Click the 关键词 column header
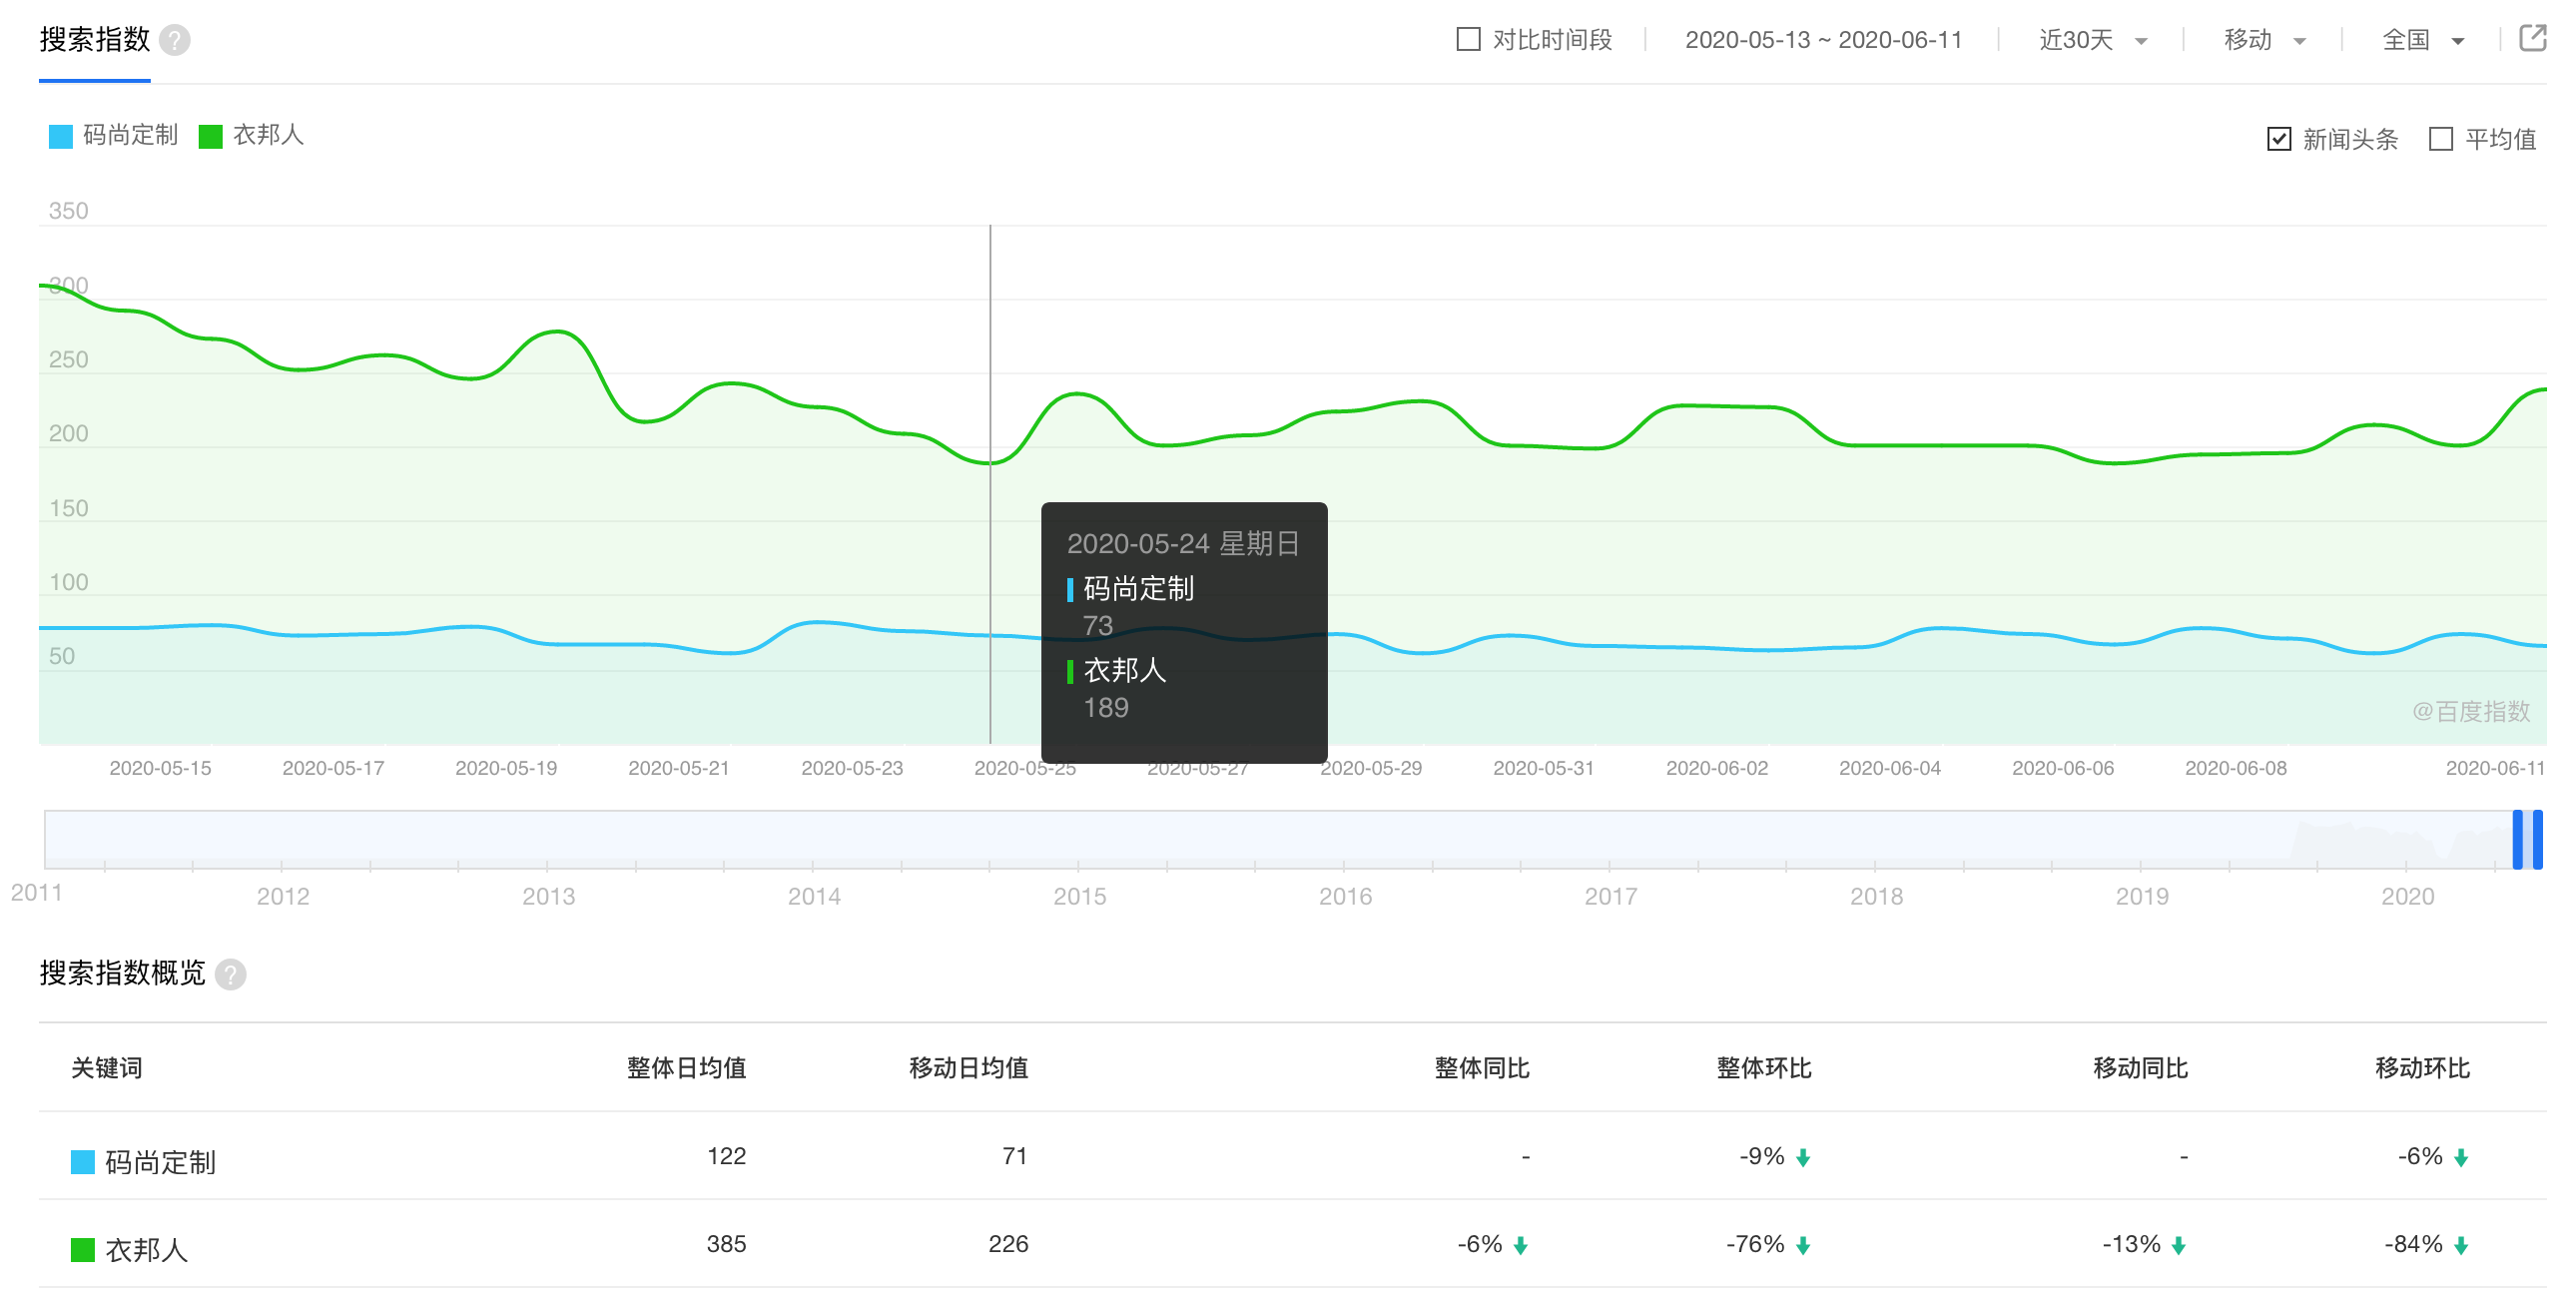 pyautogui.click(x=107, y=1068)
